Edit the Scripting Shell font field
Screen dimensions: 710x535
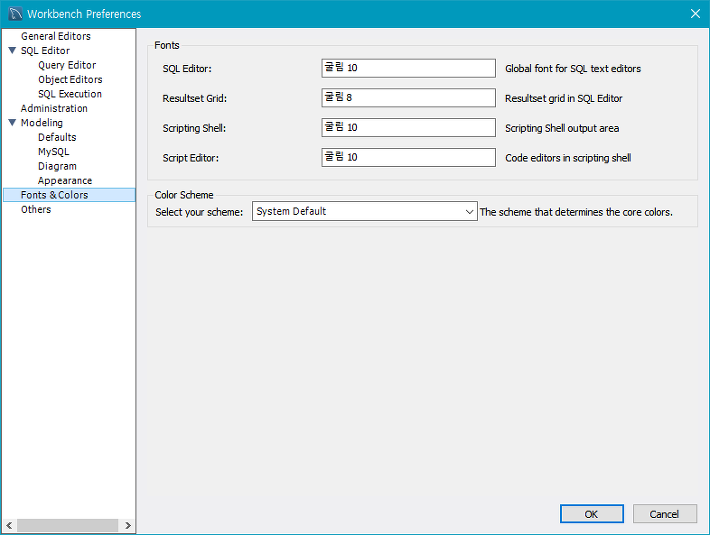coord(408,128)
